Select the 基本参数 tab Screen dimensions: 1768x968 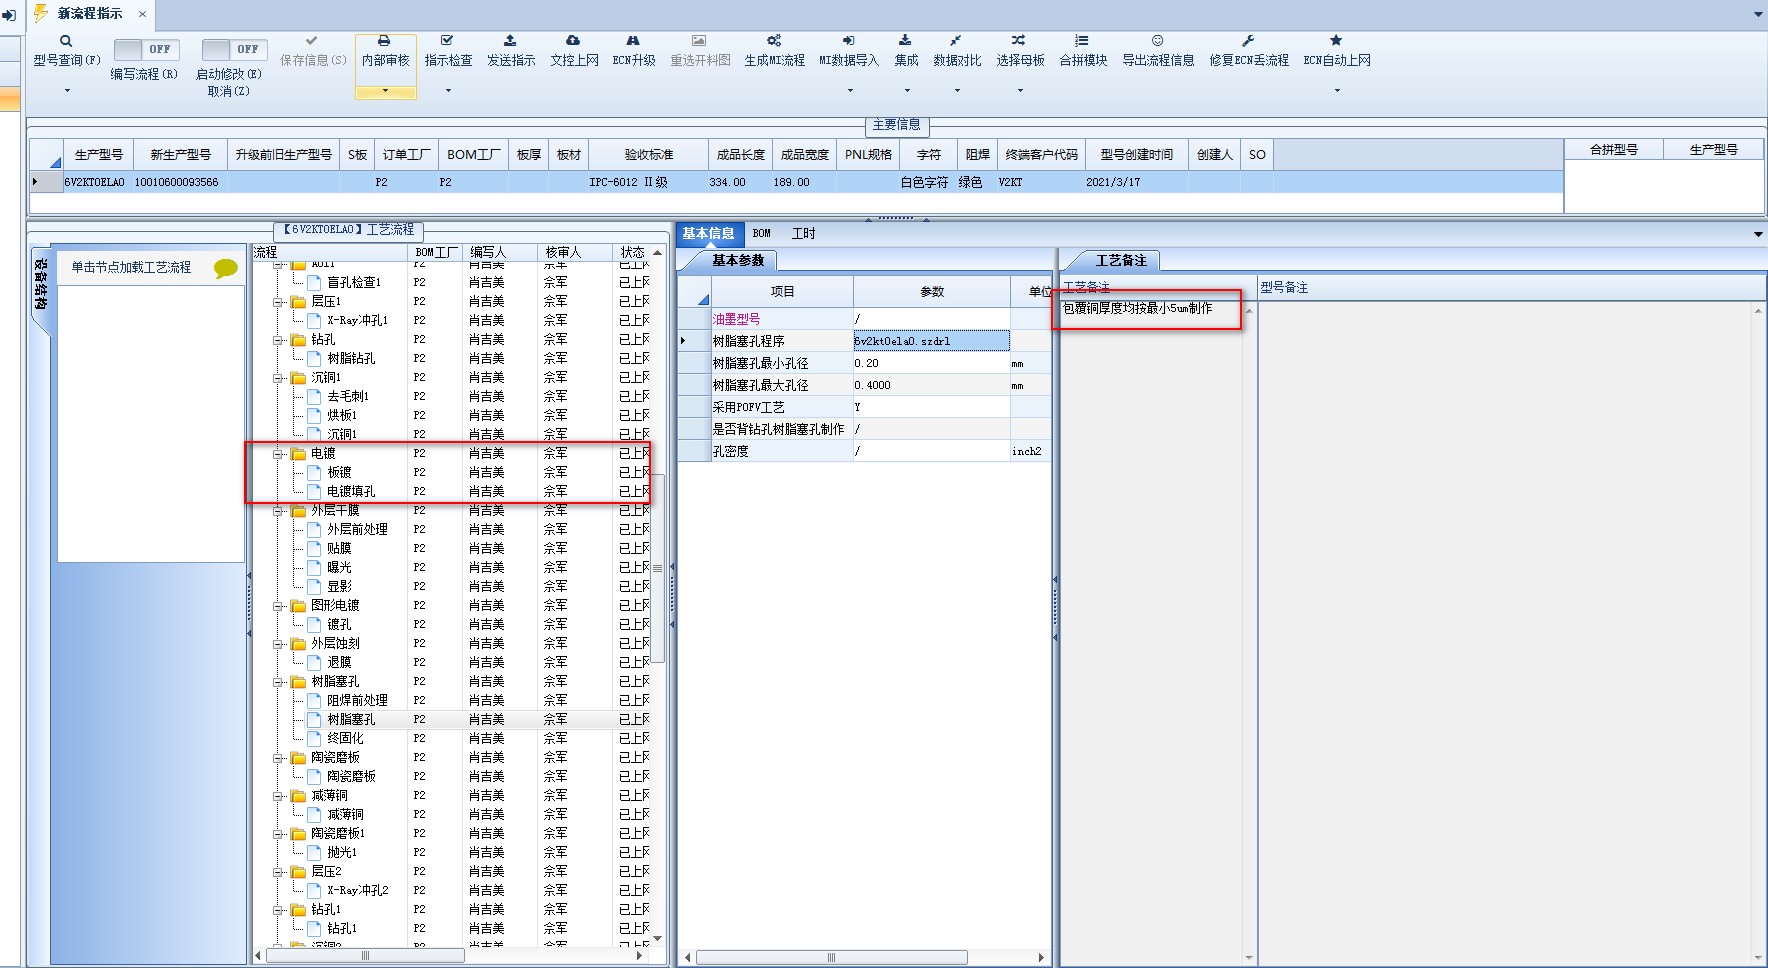738,260
